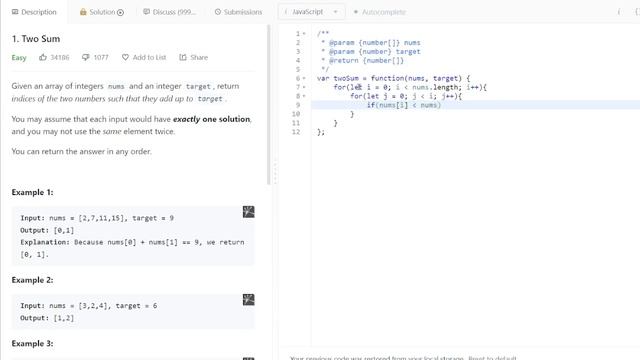
Task: Copy Example 2 using its corner icon
Action: [x=249, y=300]
